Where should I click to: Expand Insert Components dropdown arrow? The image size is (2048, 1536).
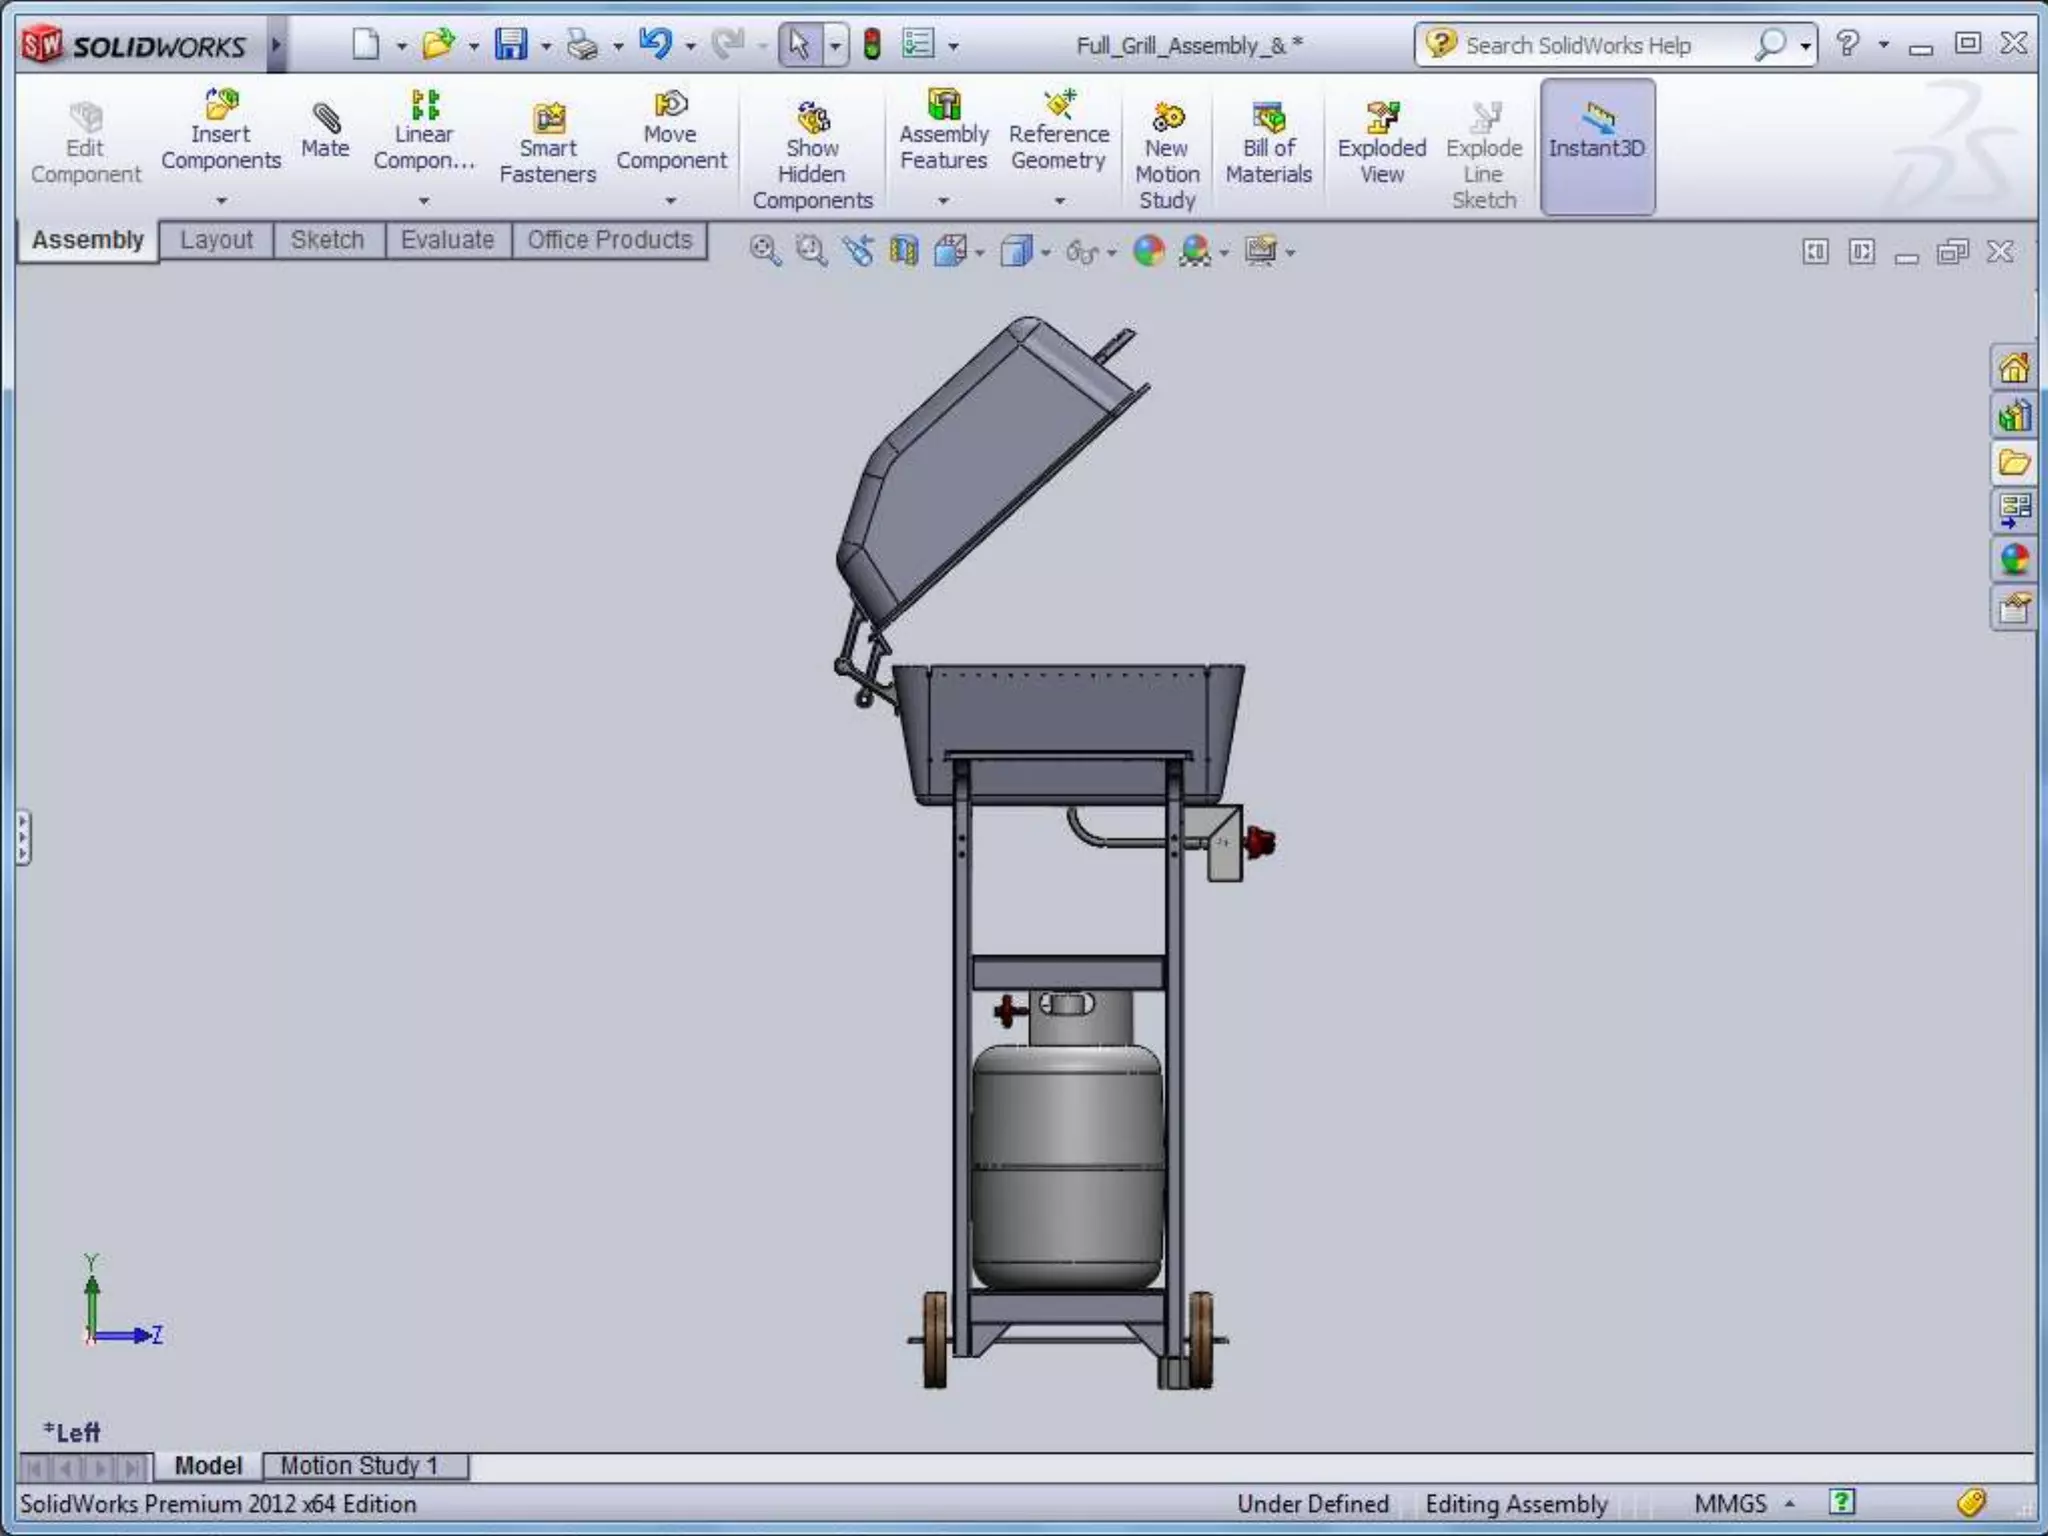[x=221, y=201]
